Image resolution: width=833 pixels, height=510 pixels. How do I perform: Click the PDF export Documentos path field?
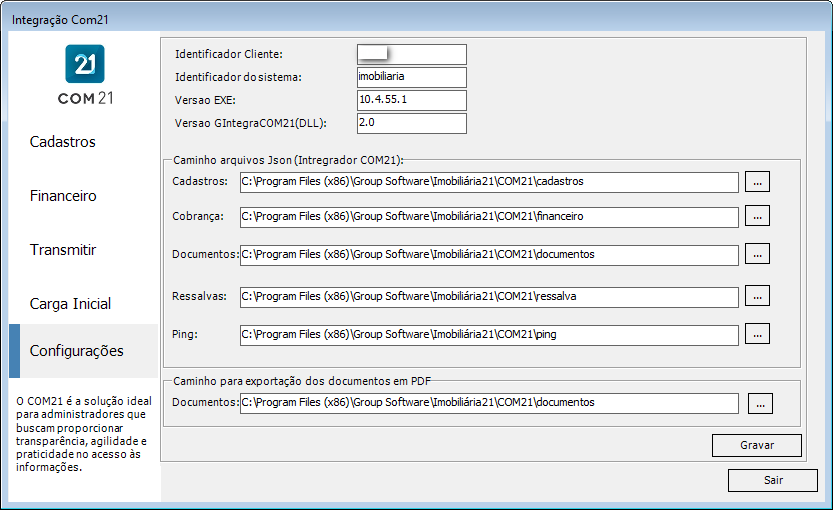pos(489,403)
